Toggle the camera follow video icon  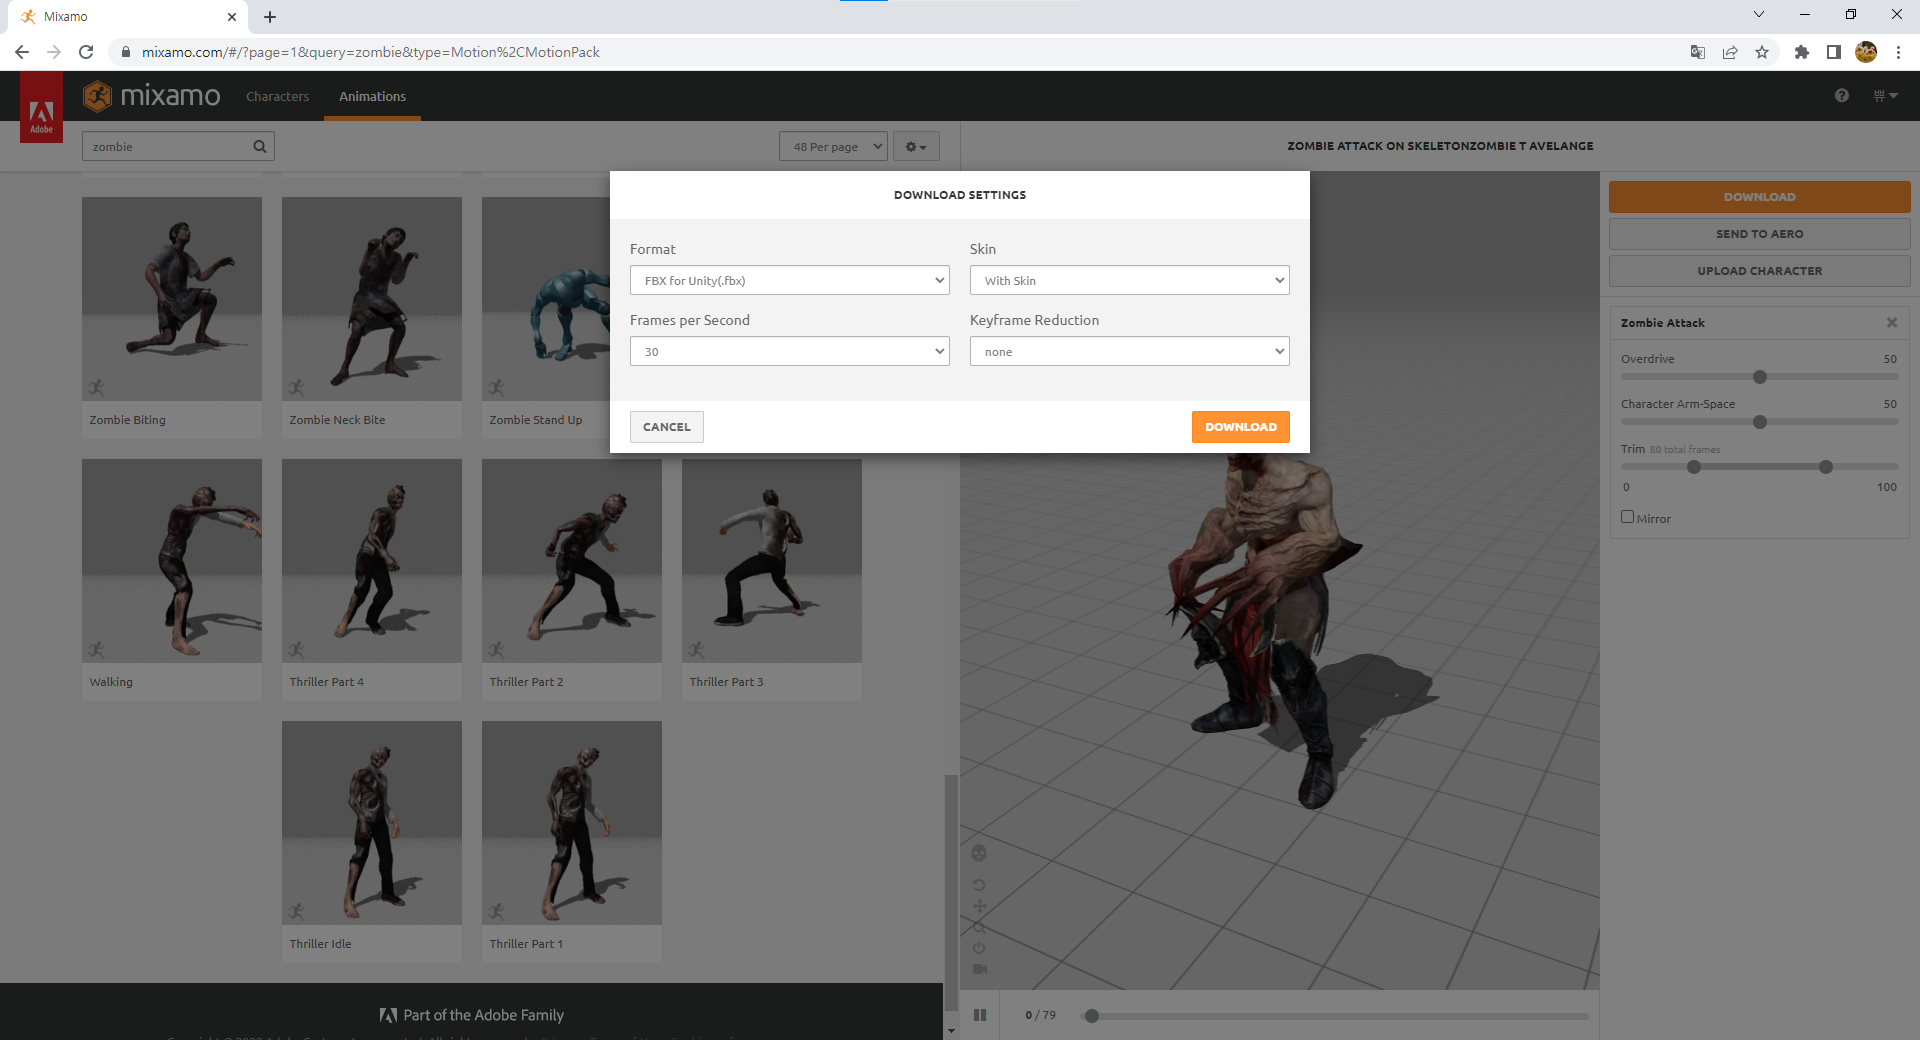point(979,968)
